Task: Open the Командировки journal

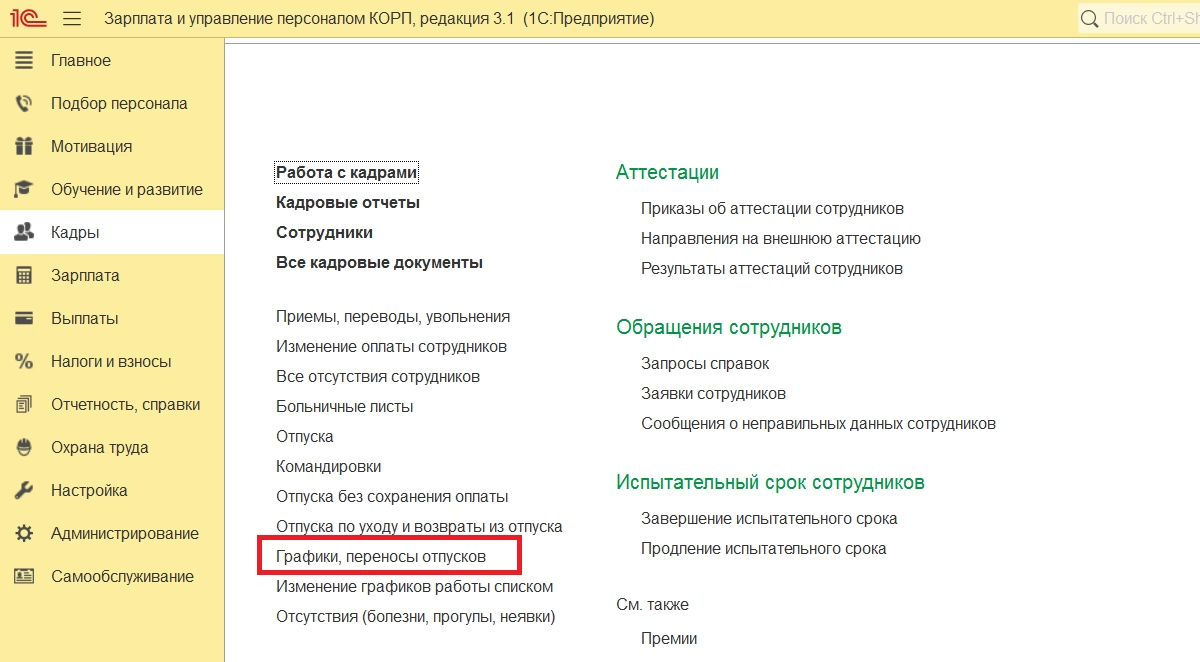Action: (328, 467)
